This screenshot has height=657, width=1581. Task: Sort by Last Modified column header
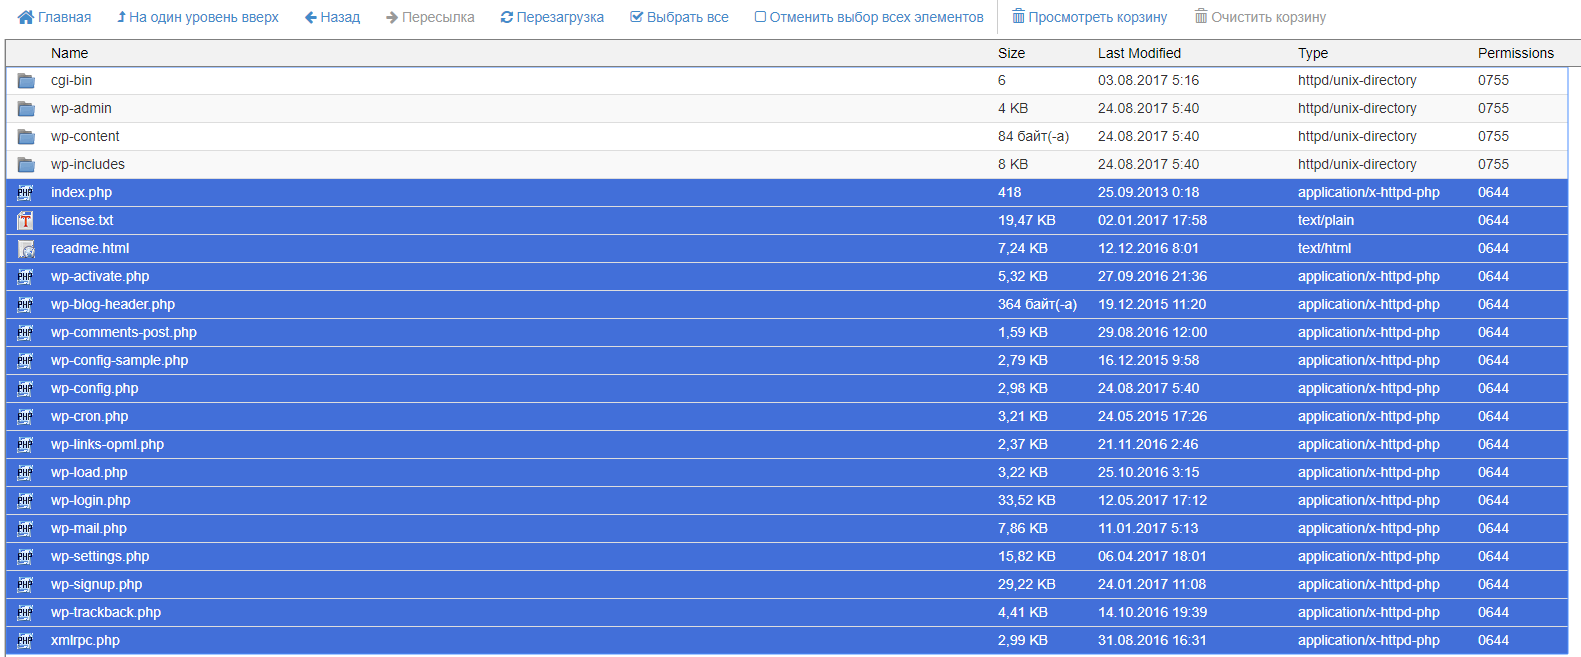[1139, 53]
